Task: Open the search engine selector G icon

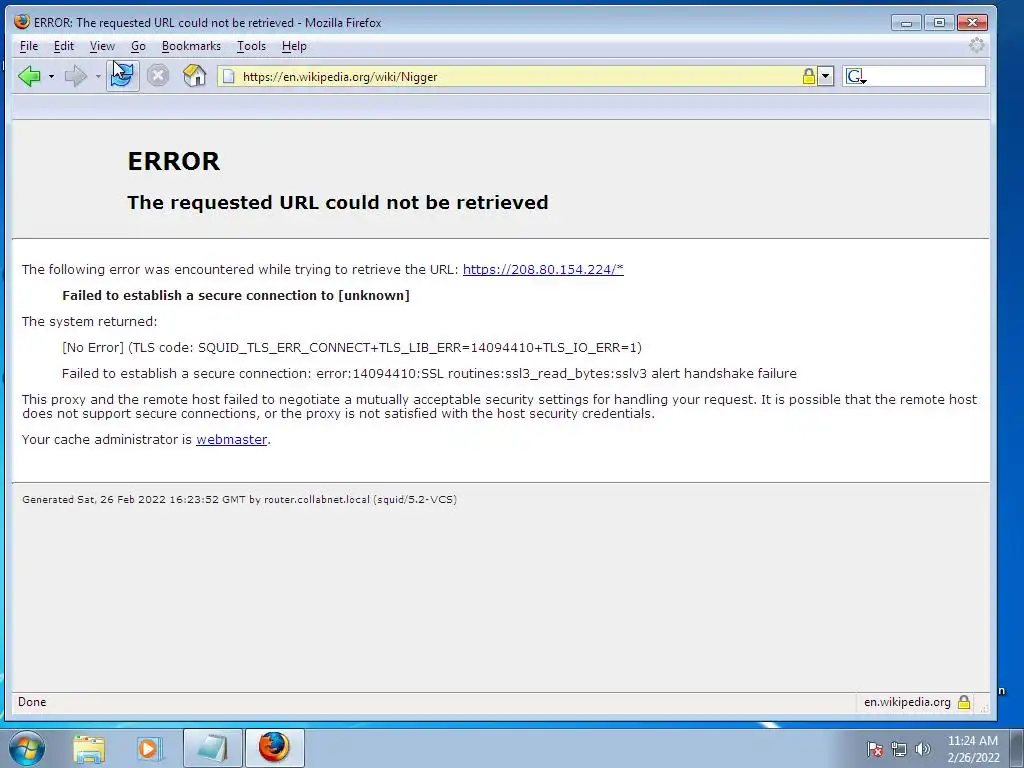Action: (x=856, y=76)
